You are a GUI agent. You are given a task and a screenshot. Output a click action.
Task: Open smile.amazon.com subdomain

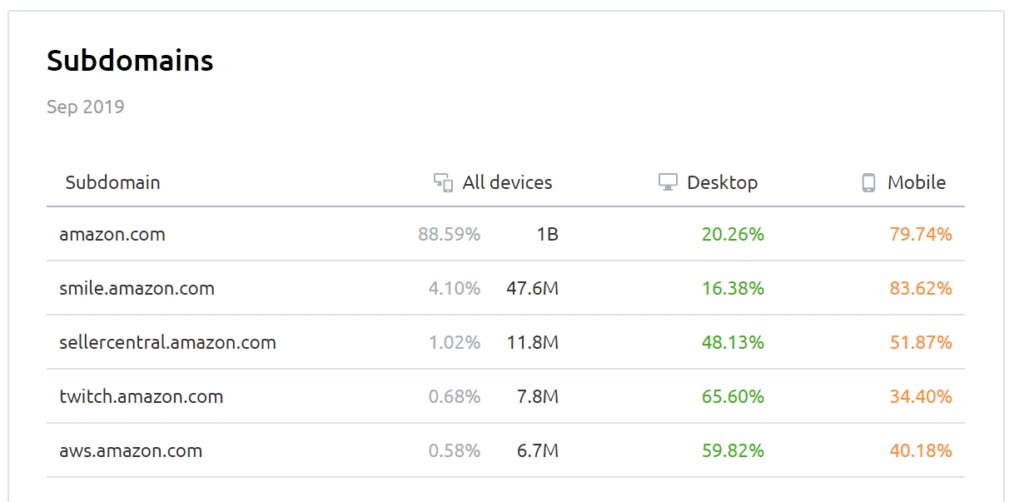tap(136, 288)
